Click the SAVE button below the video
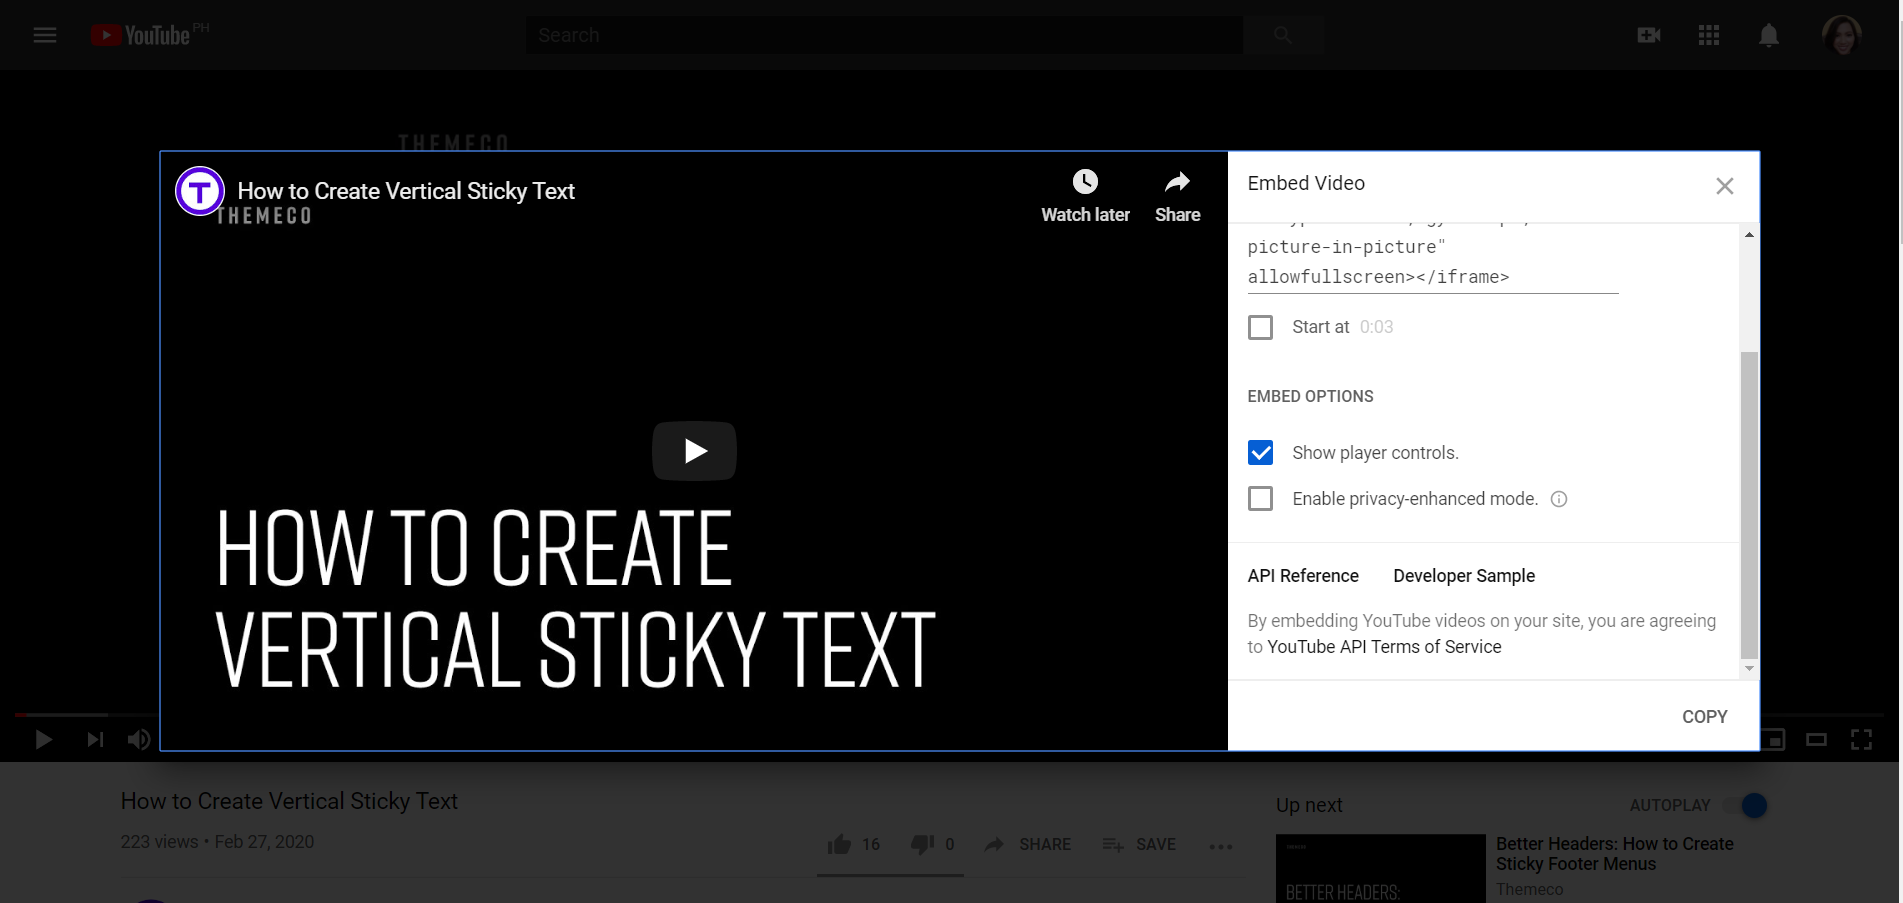 pyautogui.click(x=1139, y=845)
